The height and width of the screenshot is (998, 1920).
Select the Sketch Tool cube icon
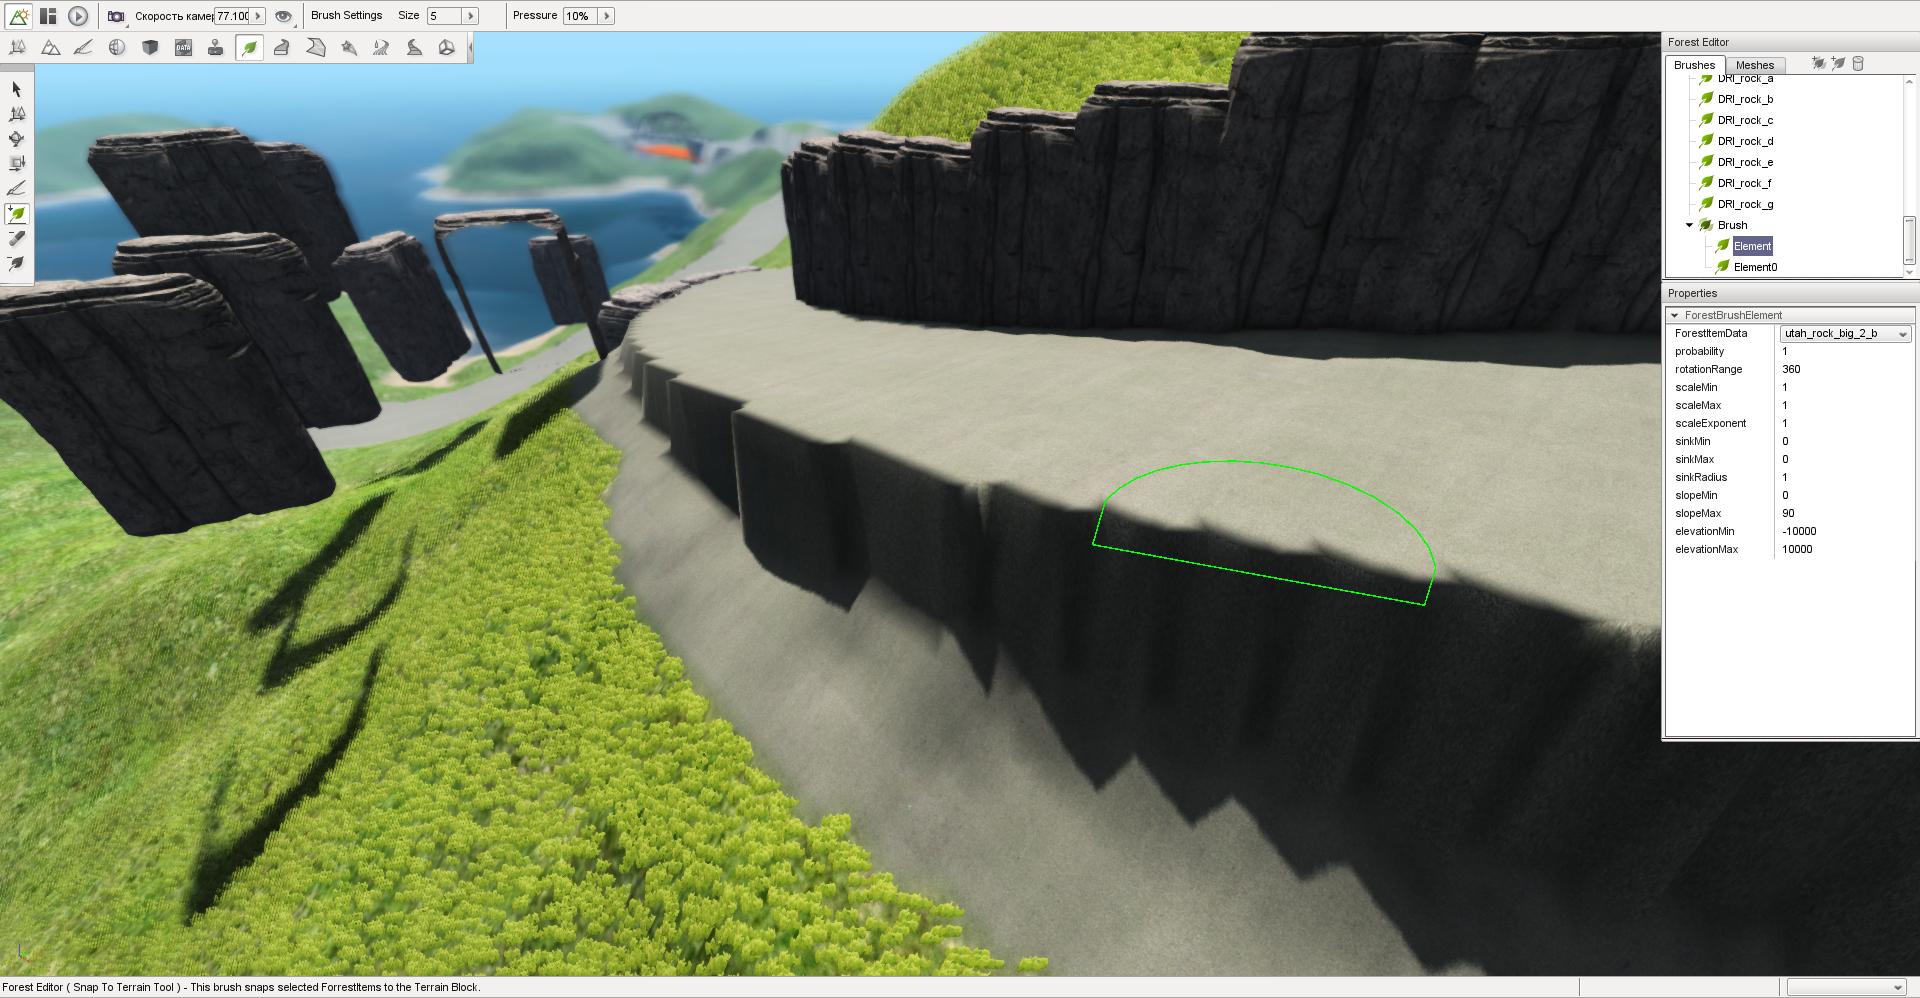point(150,47)
